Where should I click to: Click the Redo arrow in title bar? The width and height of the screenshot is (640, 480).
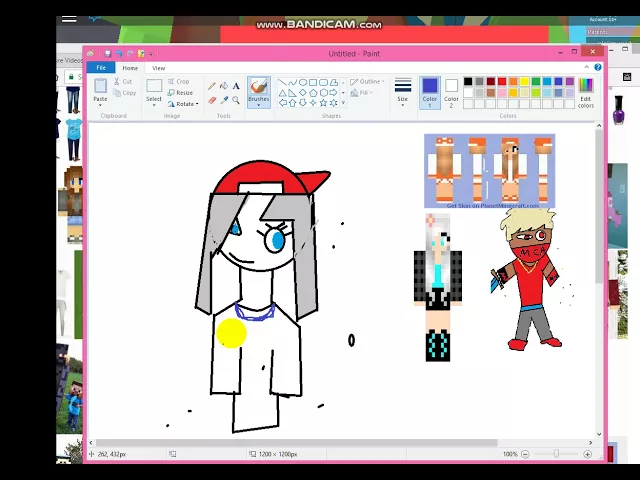coord(130,53)
